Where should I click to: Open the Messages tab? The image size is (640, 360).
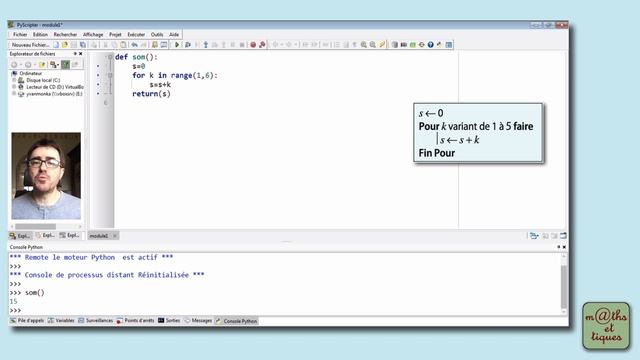[x=198, y=321]
